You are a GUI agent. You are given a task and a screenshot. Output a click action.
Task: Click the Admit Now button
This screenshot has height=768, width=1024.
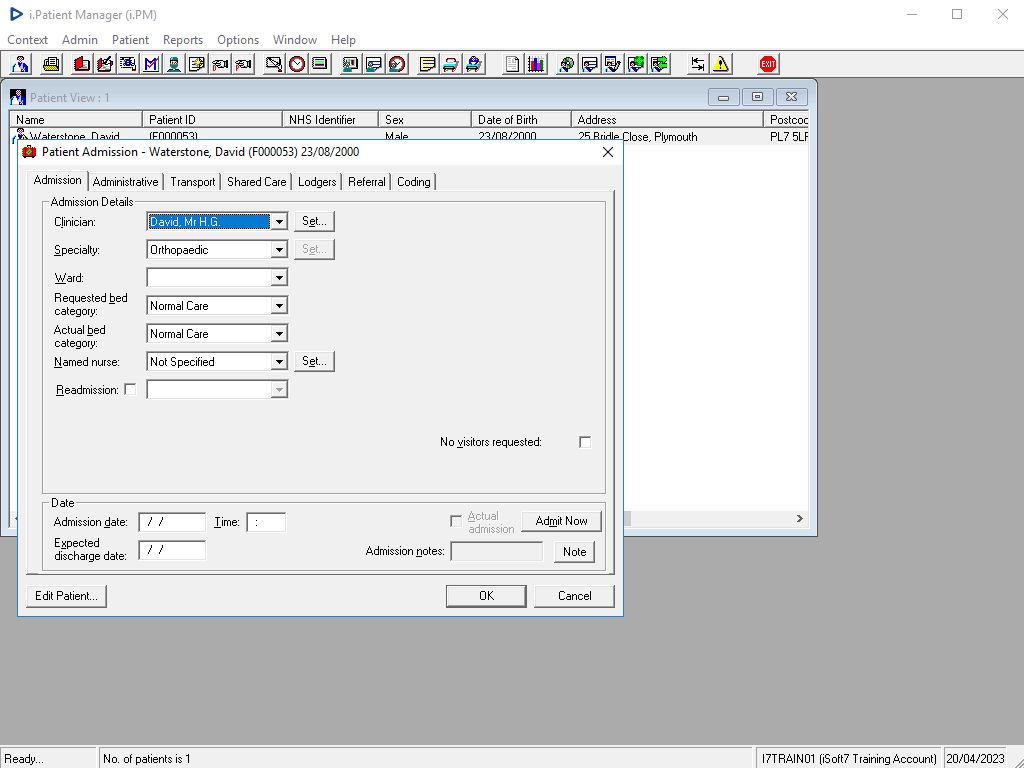[x=561, y=521]
